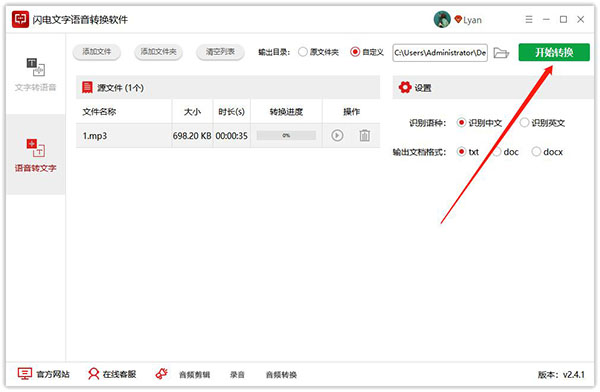Start conversion with 开始转换 button
Screen dimensions: 600x392
(554, 52)
